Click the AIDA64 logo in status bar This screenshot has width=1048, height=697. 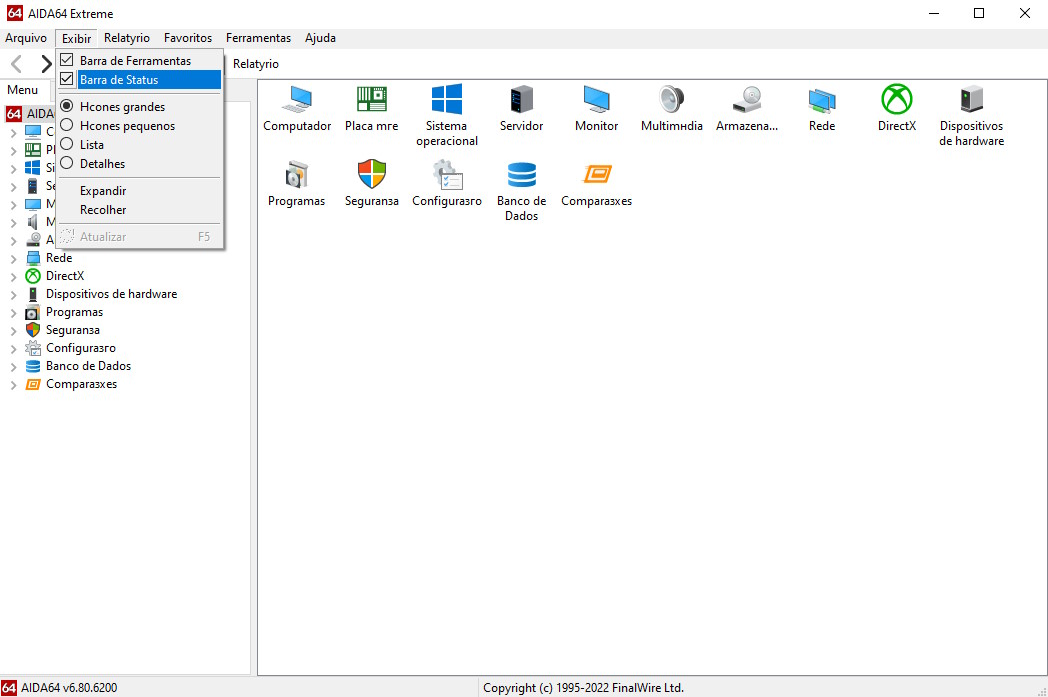pyautogui.click(x=9, y=688)
